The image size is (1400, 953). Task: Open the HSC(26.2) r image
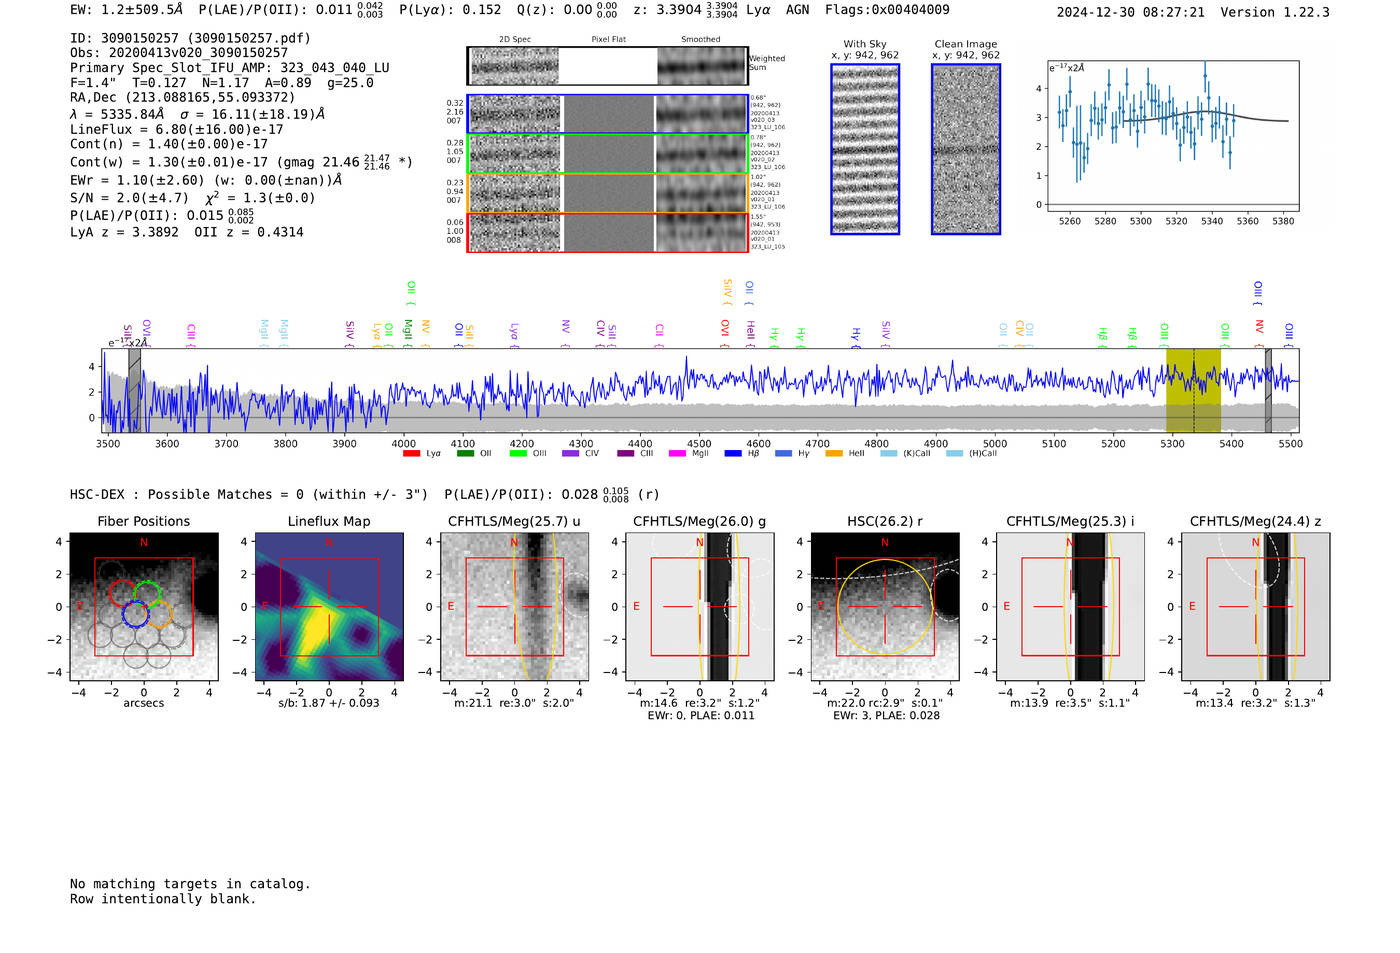pyautogui.click(x=885, y=606)
